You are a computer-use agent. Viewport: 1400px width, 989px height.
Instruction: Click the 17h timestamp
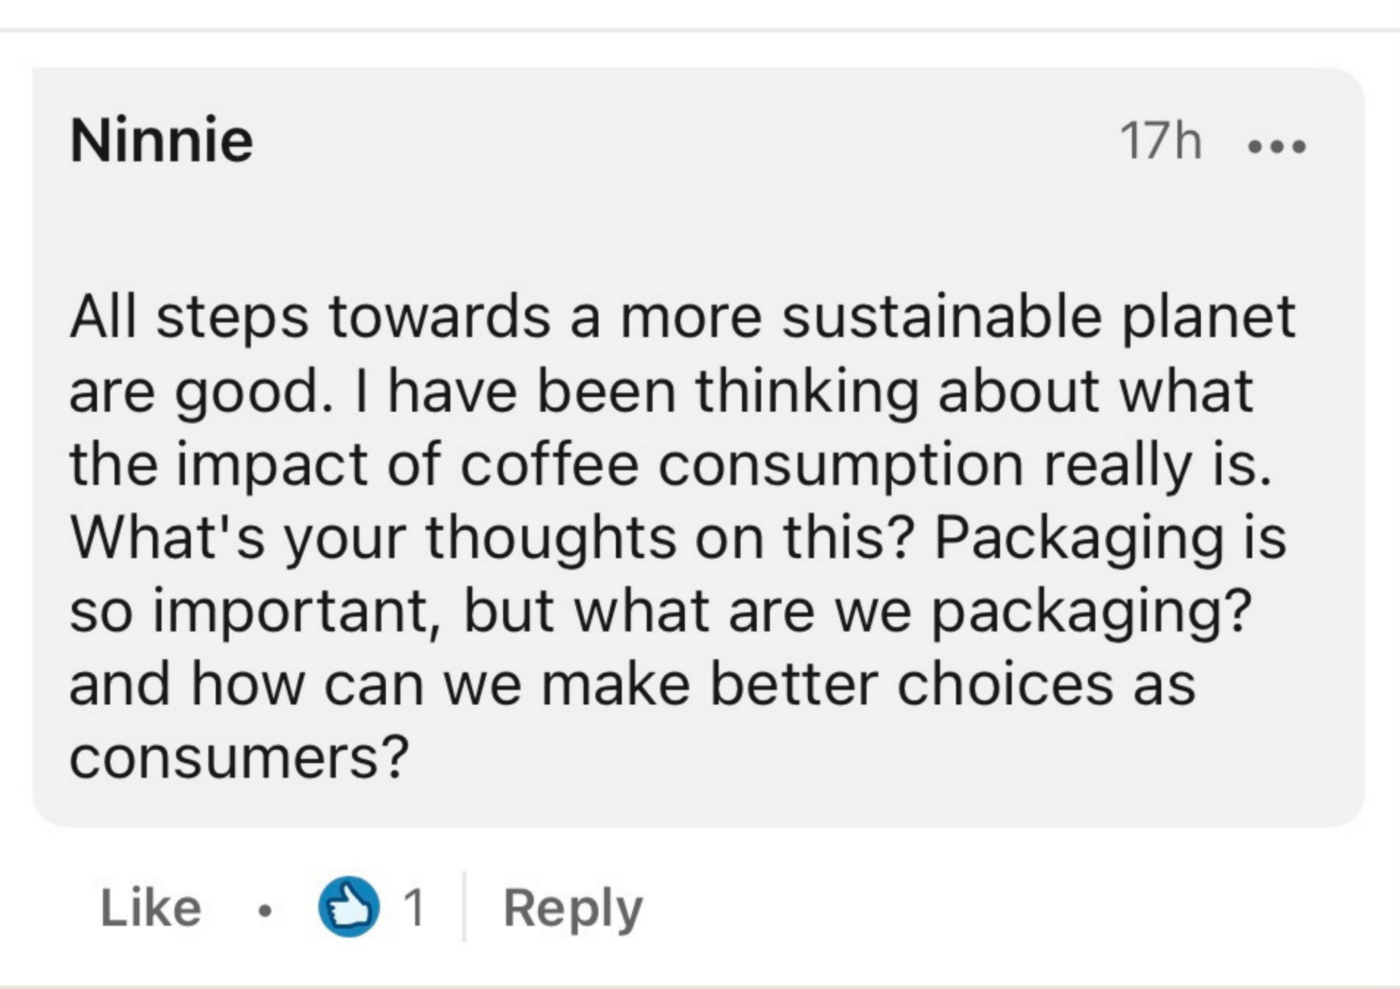coord(1160,140)
